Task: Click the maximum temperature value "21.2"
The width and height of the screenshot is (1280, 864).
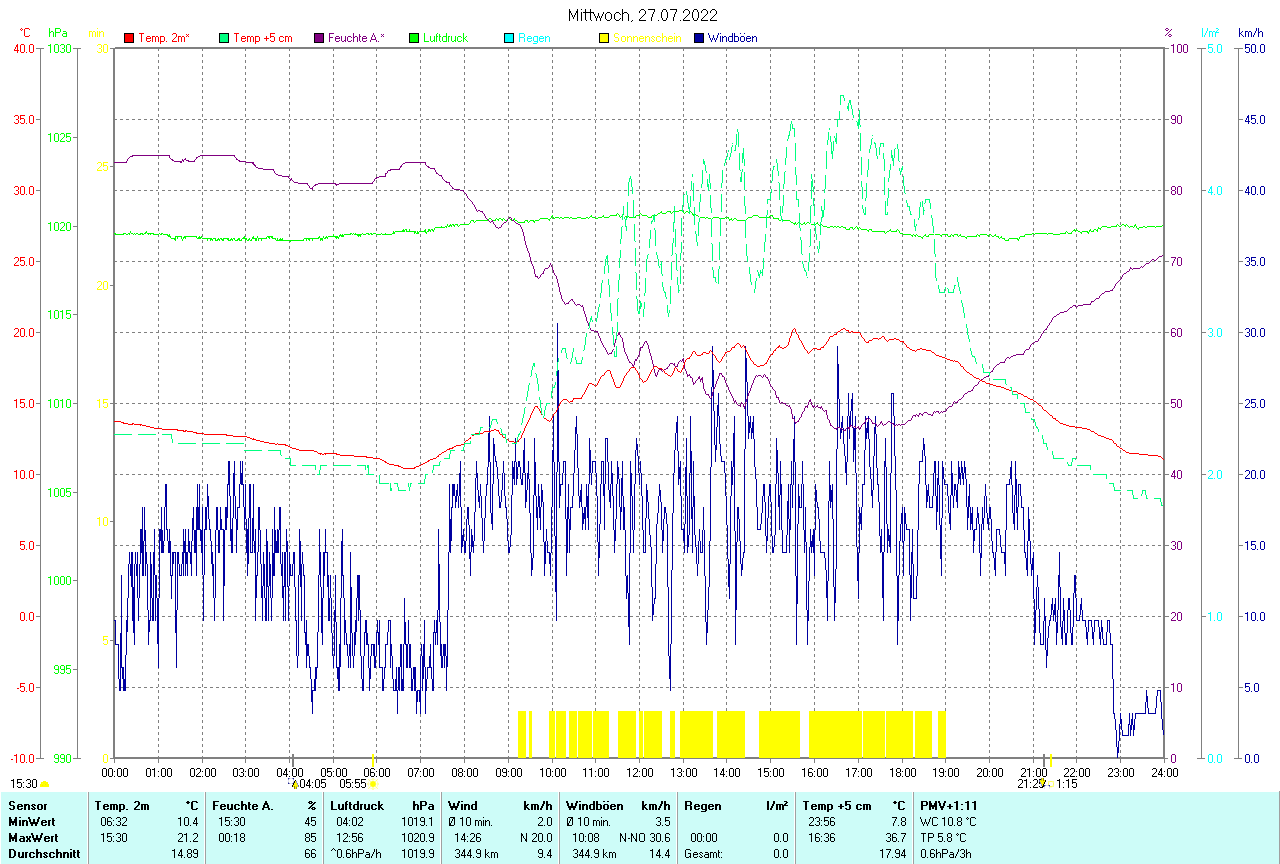Action: 188,837
